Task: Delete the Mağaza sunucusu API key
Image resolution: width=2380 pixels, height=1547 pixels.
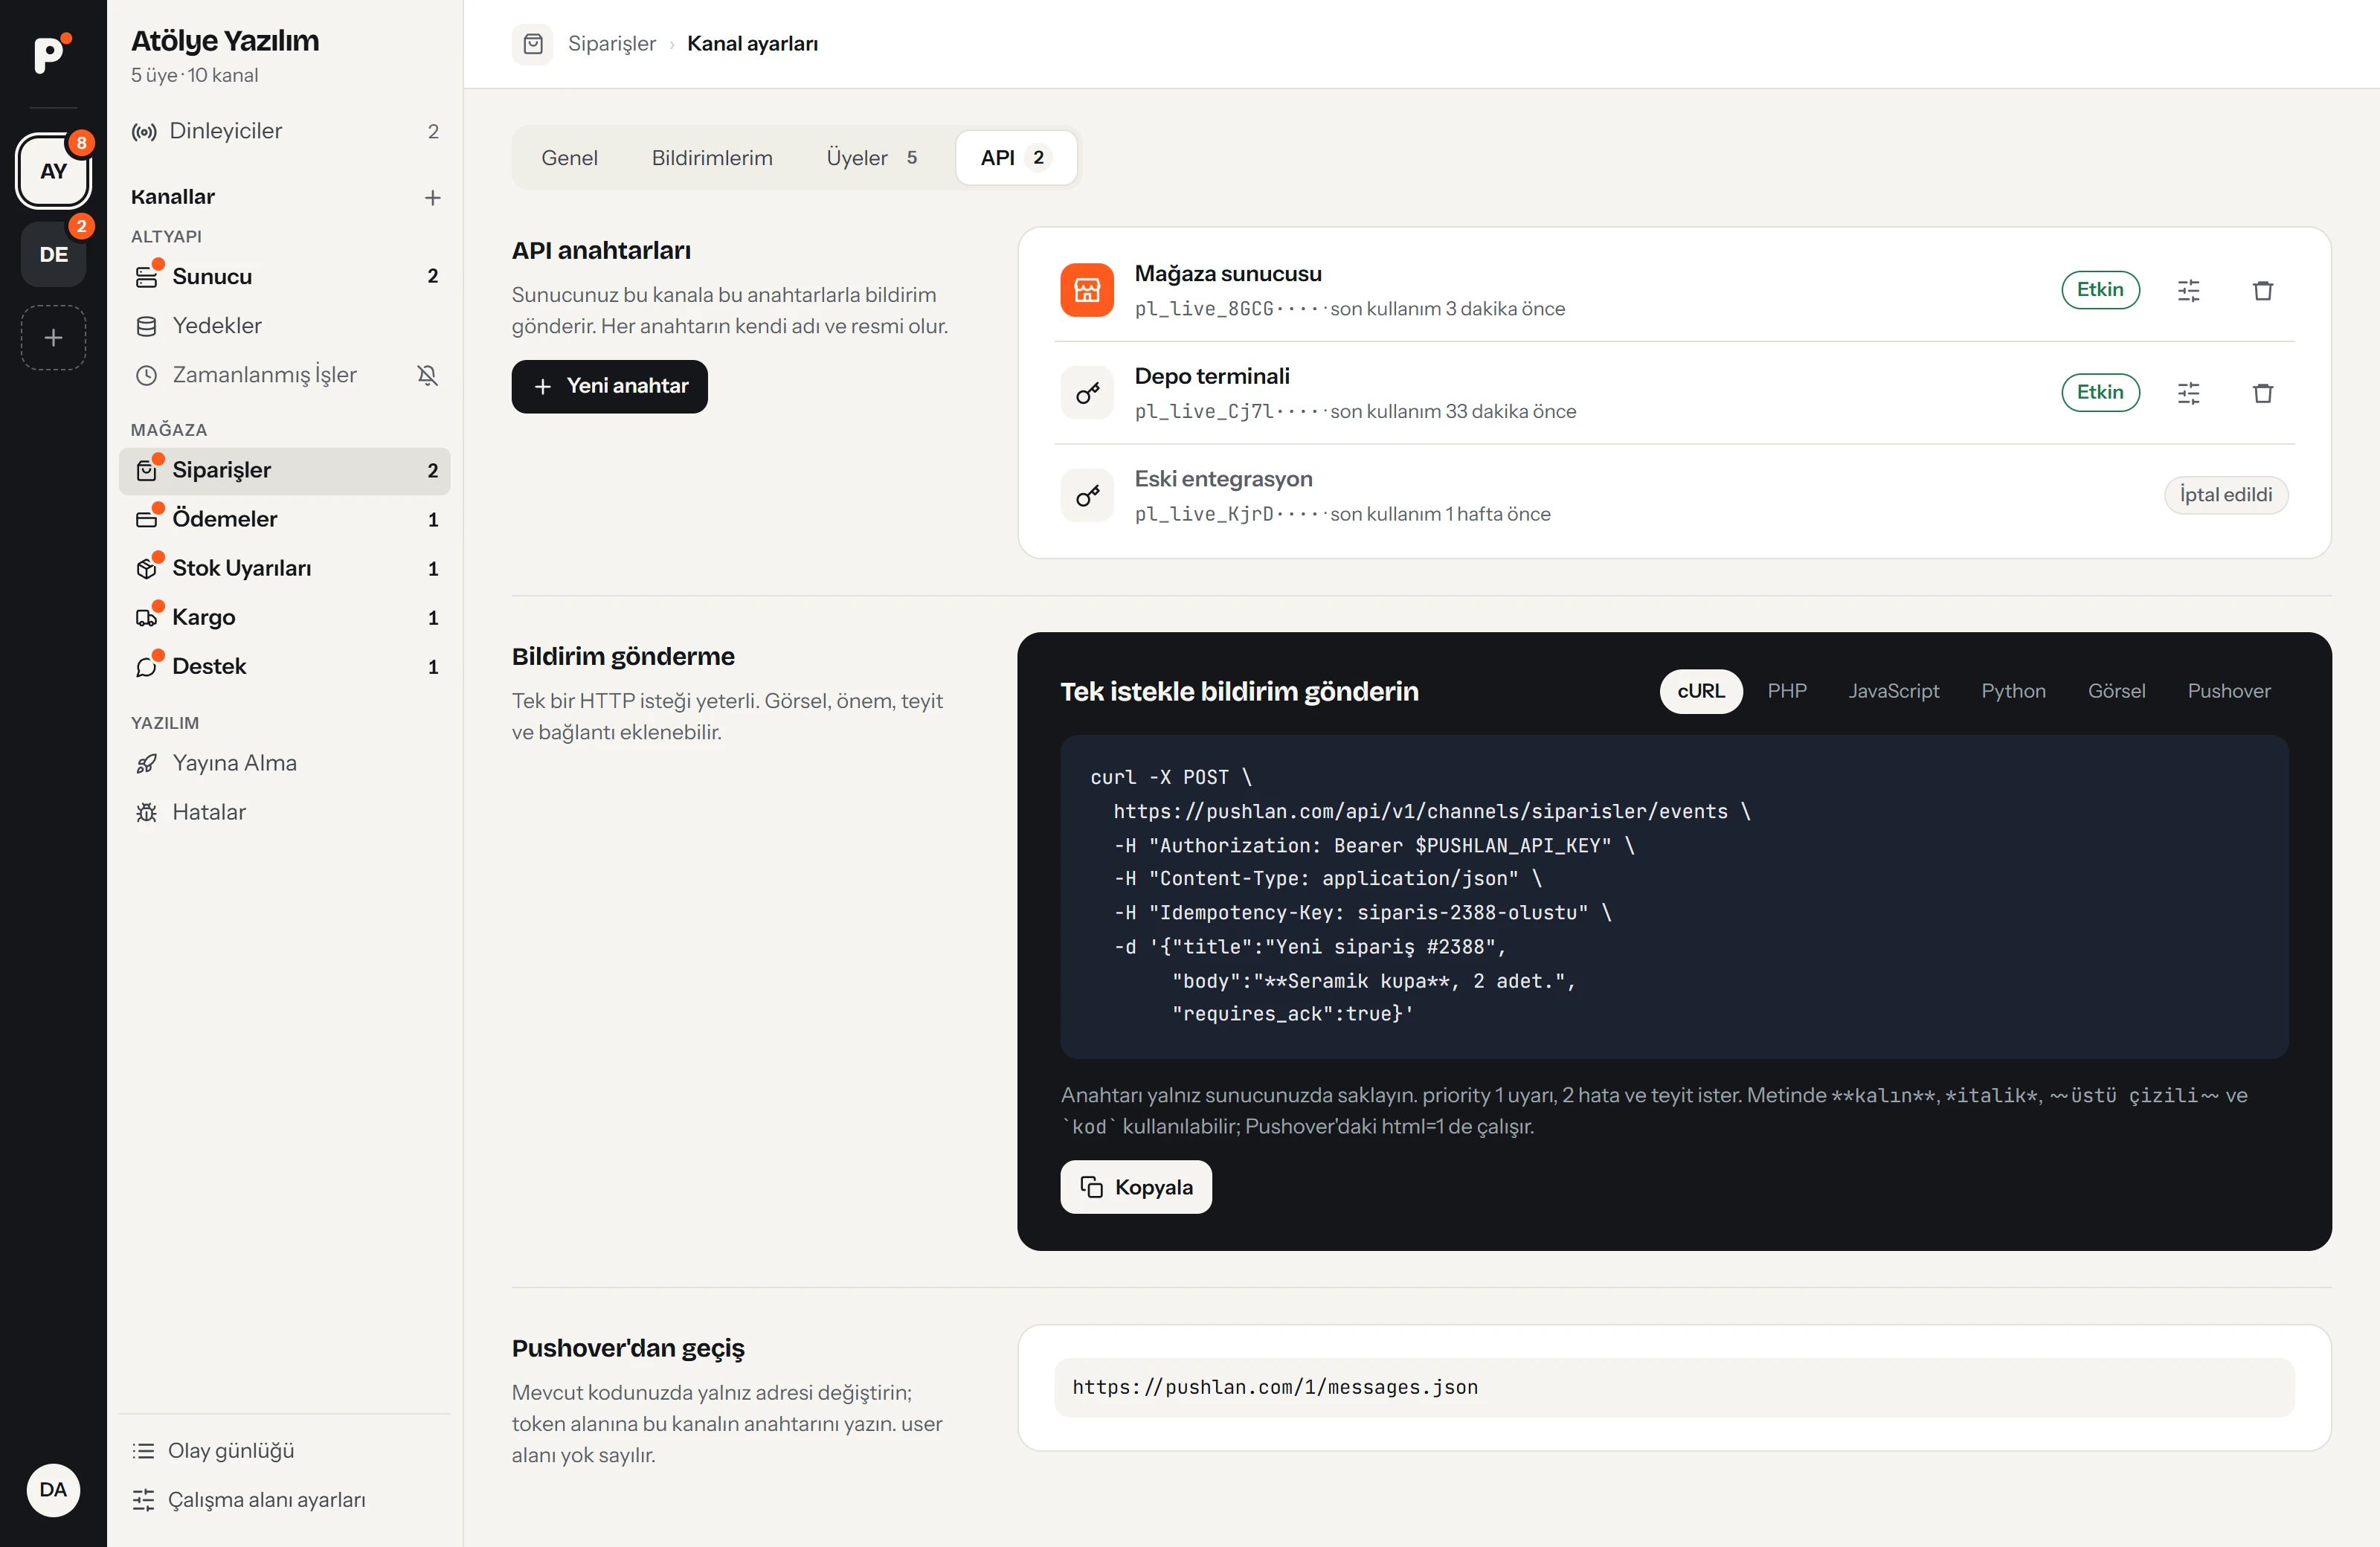Action: click(2262, 290)
